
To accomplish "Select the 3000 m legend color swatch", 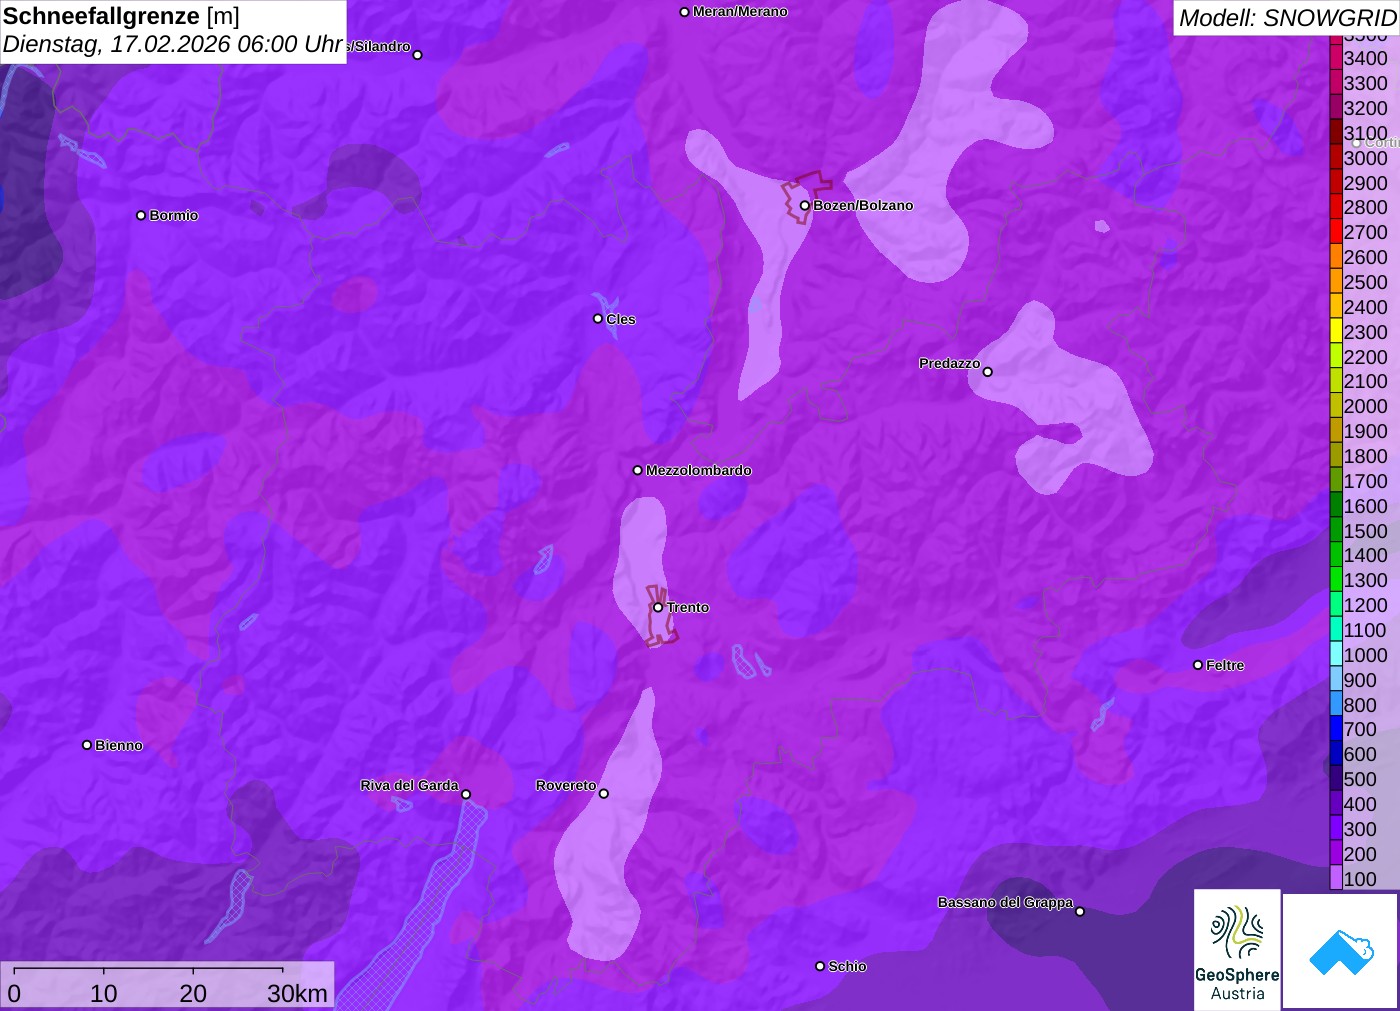I will (x=1336, y=157).
